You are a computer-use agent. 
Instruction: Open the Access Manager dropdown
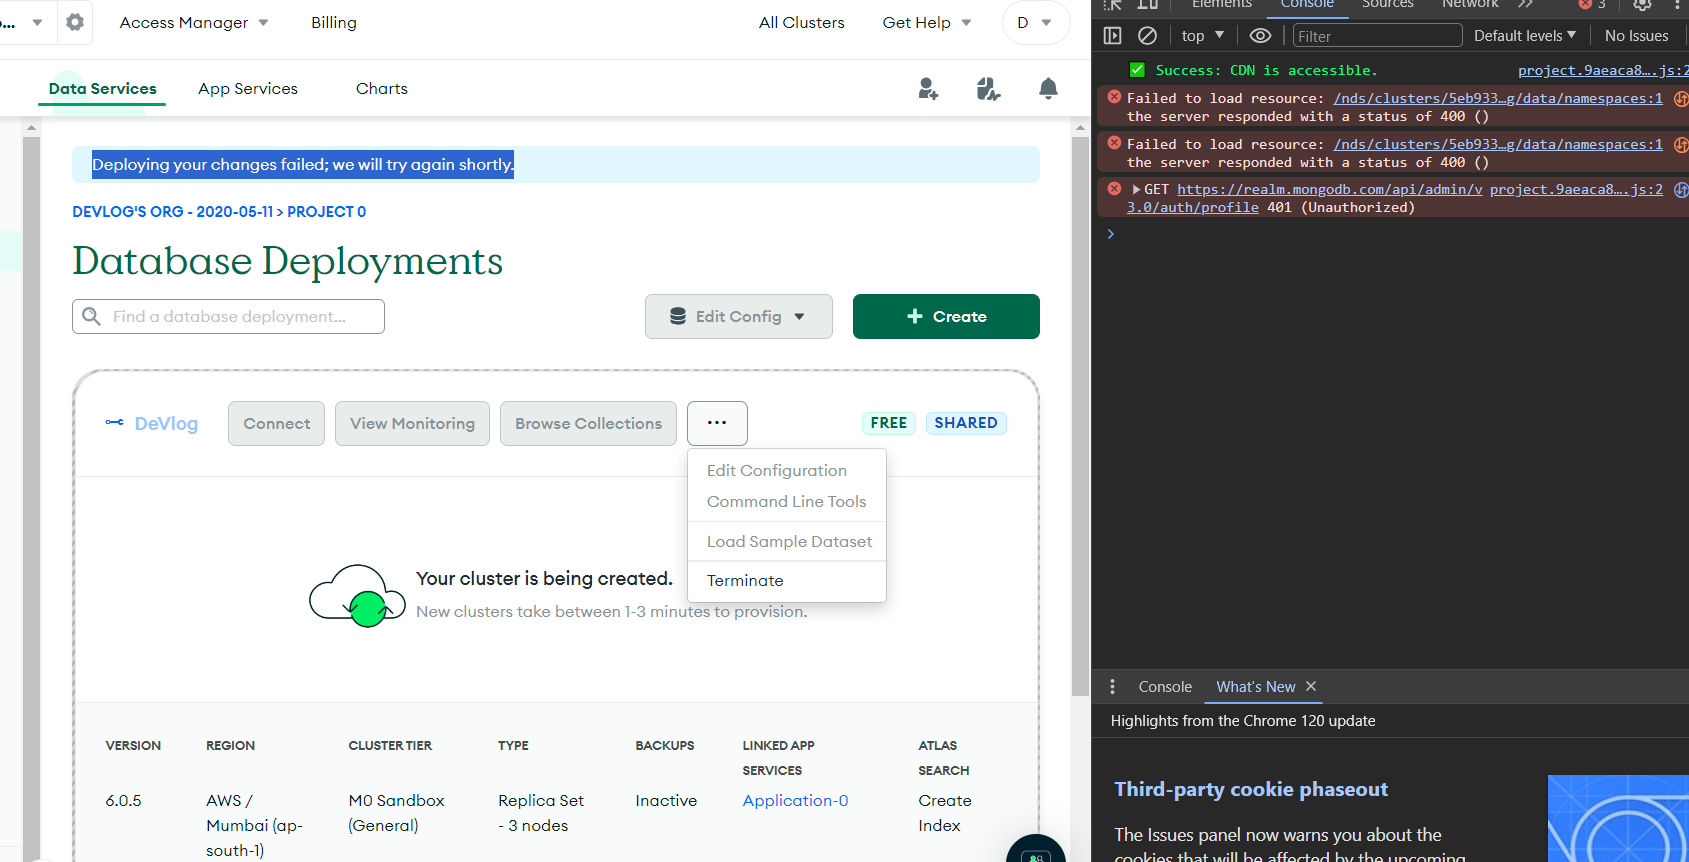click(193, 22)
